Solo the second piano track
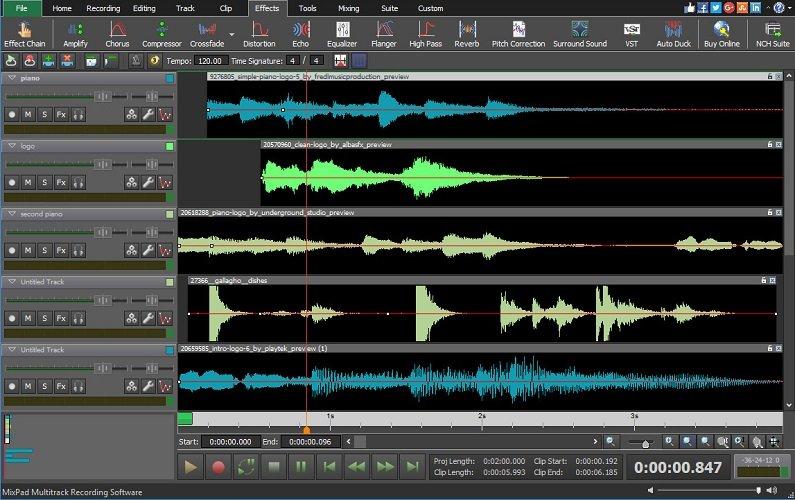The width and height of the screenshot is (795, 500). 45,251
